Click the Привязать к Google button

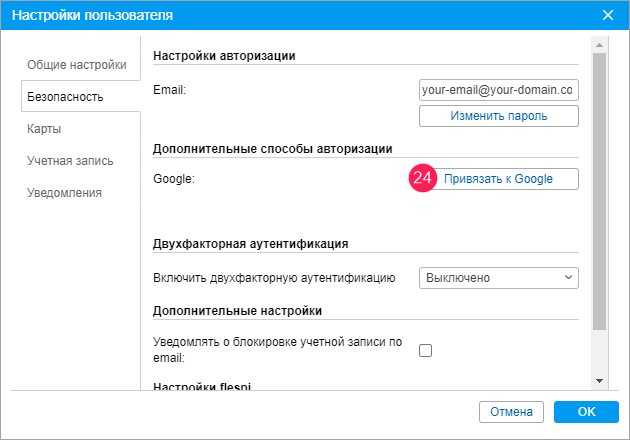tap(498, 179)
